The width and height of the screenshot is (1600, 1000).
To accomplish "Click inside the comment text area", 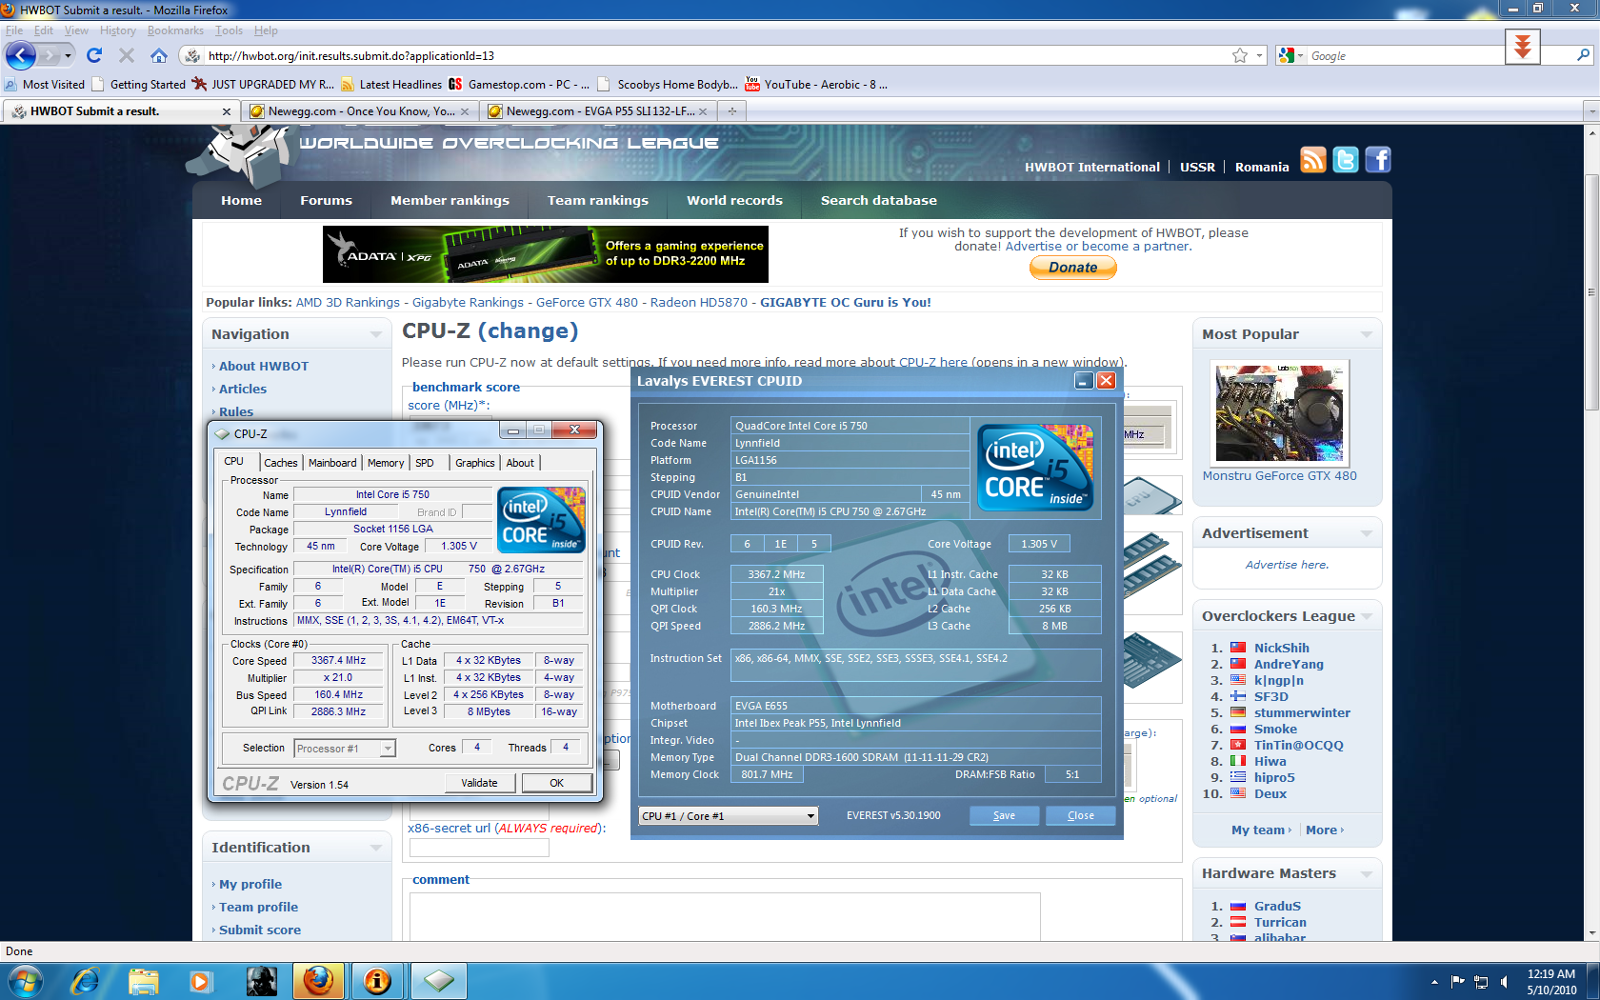I will coord(725,917).
